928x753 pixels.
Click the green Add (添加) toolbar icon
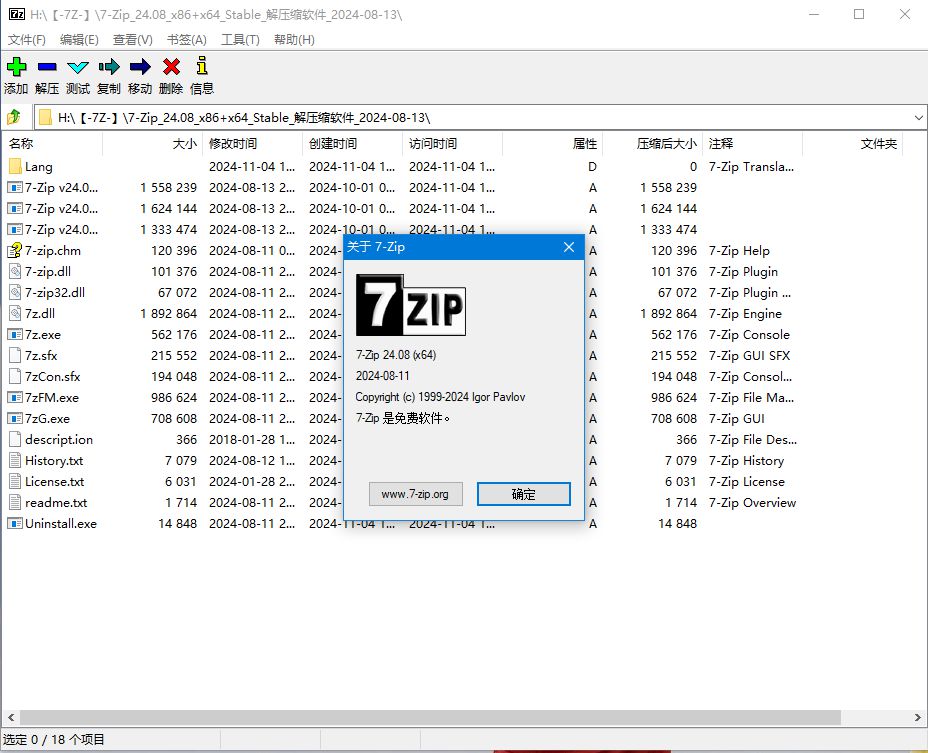click(x=17, y=67)
